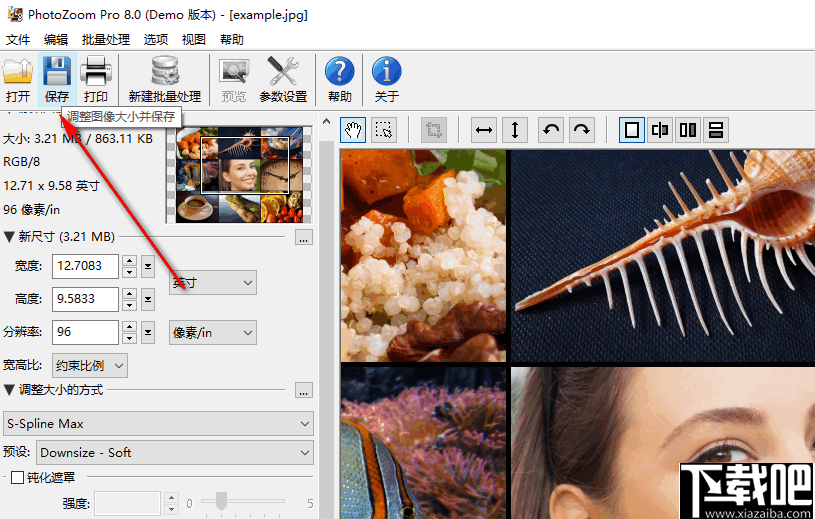The height and width of the screenshot is (519, 815).
Task: Decrease 分辨率 with the down spinner
Action: pos(129,339)
